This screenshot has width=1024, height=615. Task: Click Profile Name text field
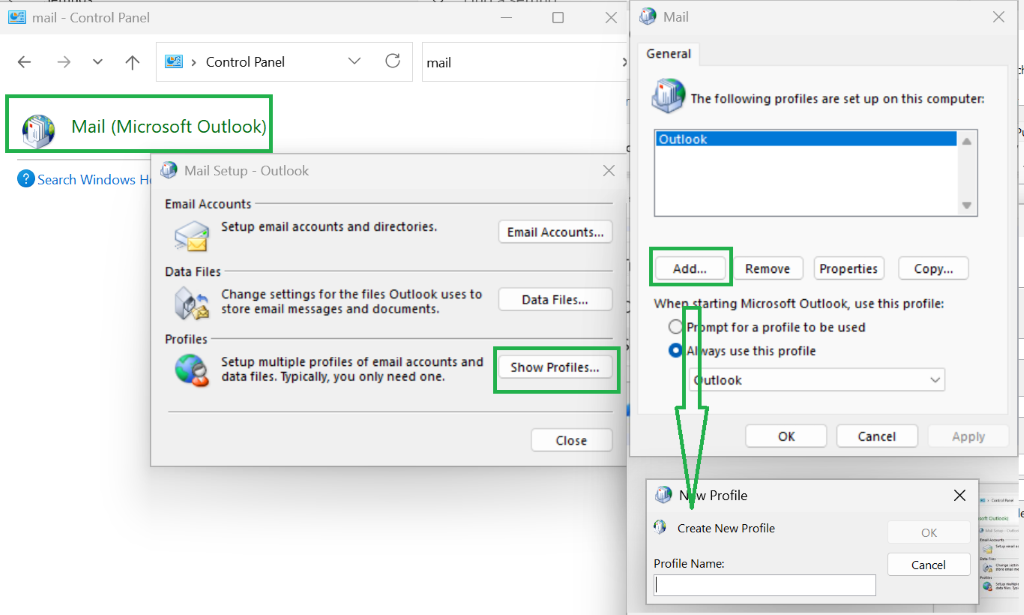tap(764, 585)
